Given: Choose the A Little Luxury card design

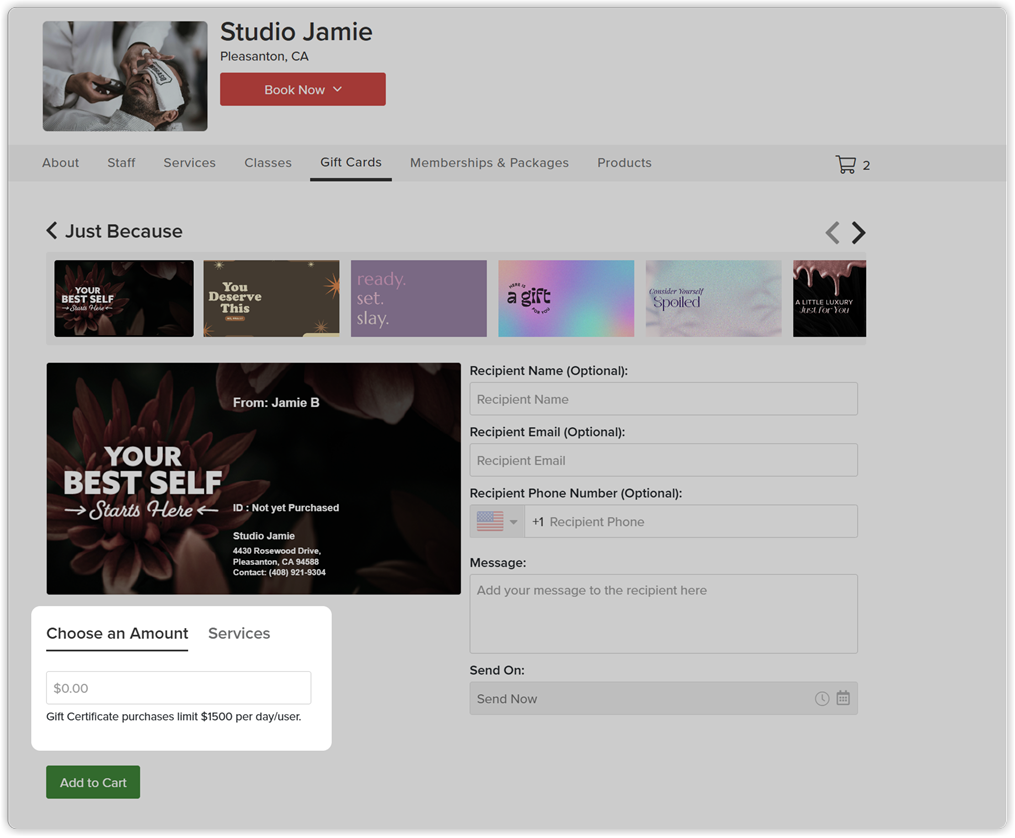Looking at the screenshot, I should (x=829, y=298).
